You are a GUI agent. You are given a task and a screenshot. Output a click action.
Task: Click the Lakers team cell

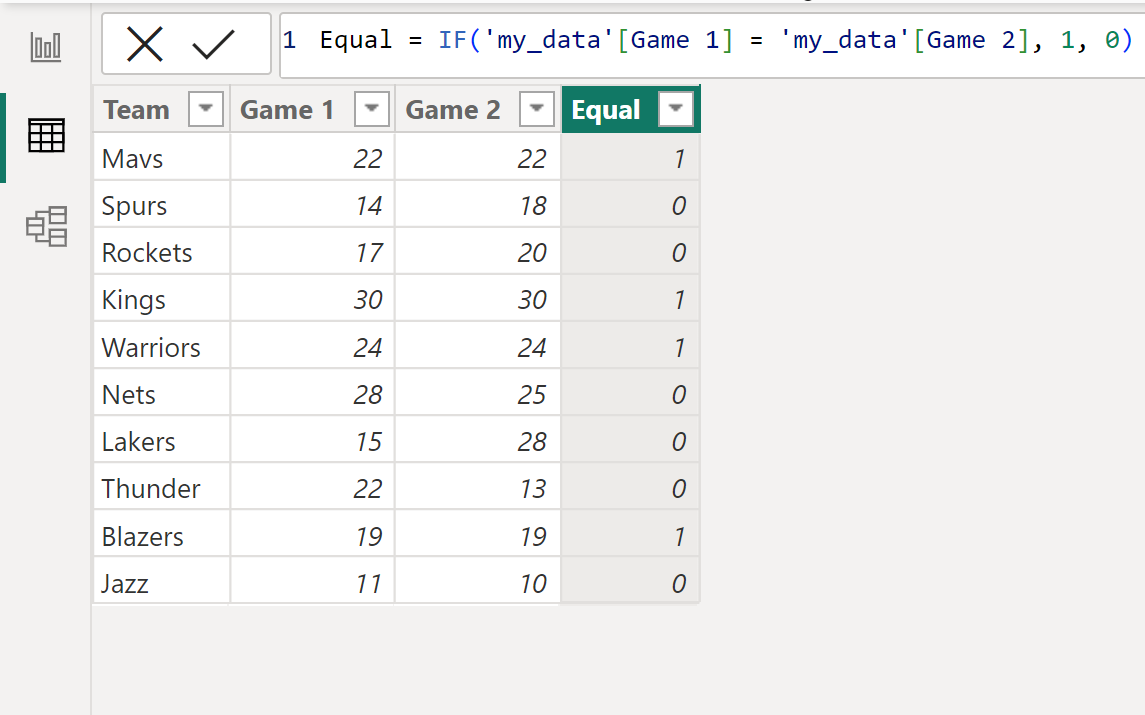click(x=161, y=441)
